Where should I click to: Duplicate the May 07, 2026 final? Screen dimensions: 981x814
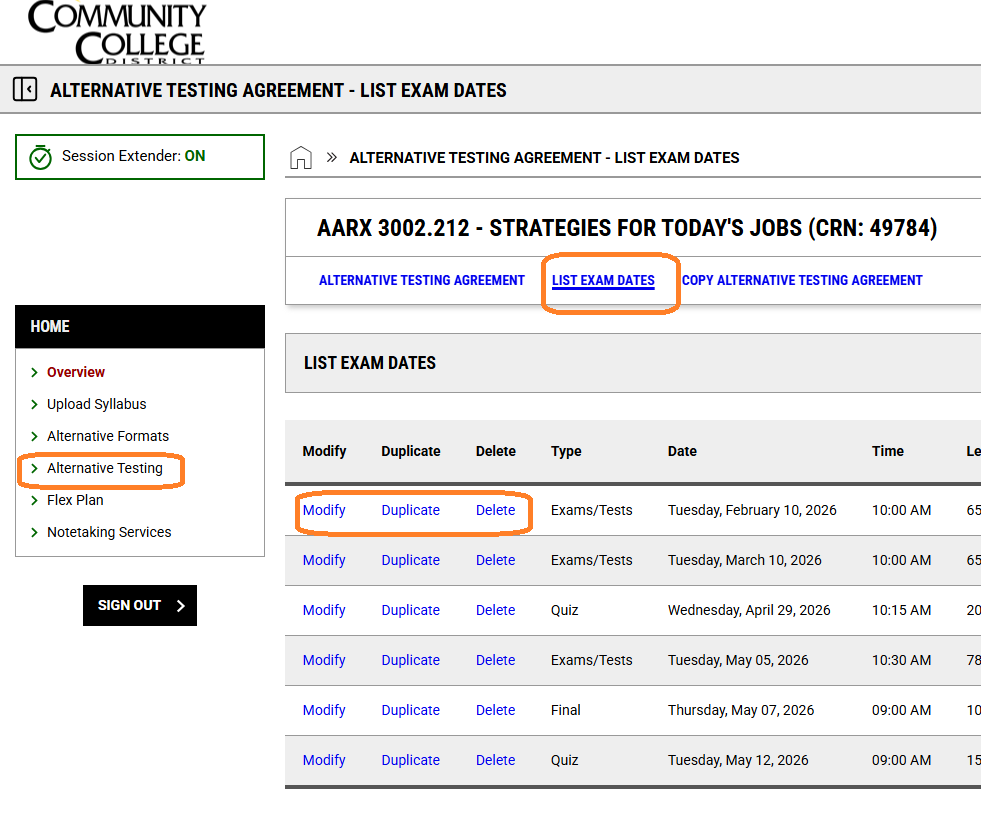click(410, 710)
